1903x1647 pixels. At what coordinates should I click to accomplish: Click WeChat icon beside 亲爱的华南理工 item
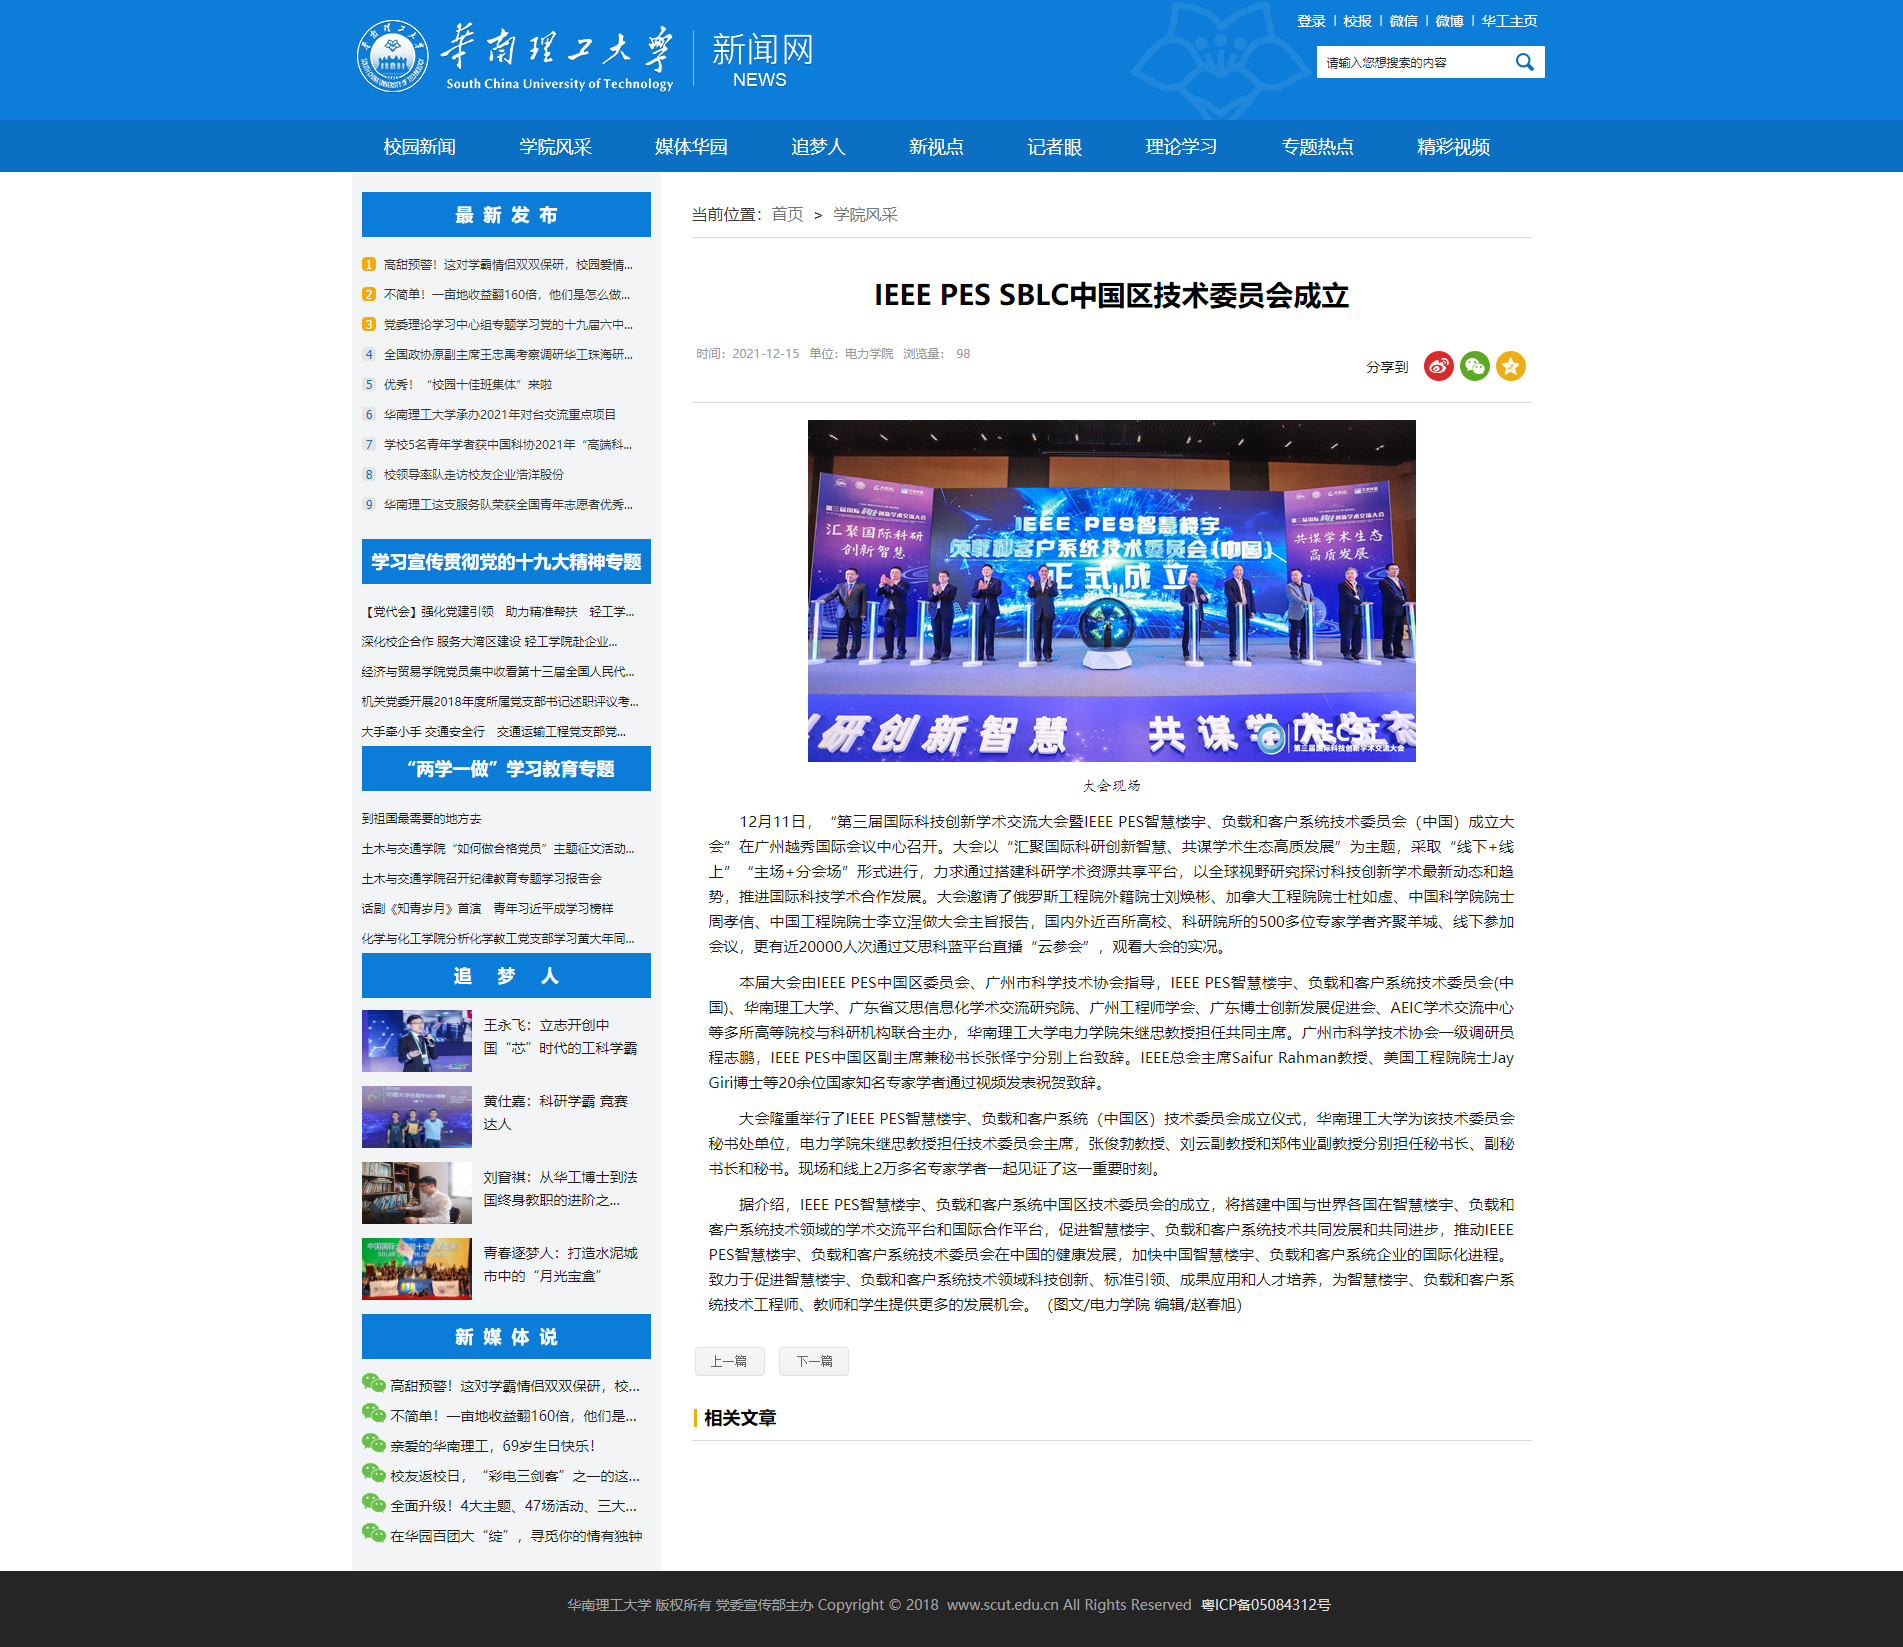click(373, 1444)
